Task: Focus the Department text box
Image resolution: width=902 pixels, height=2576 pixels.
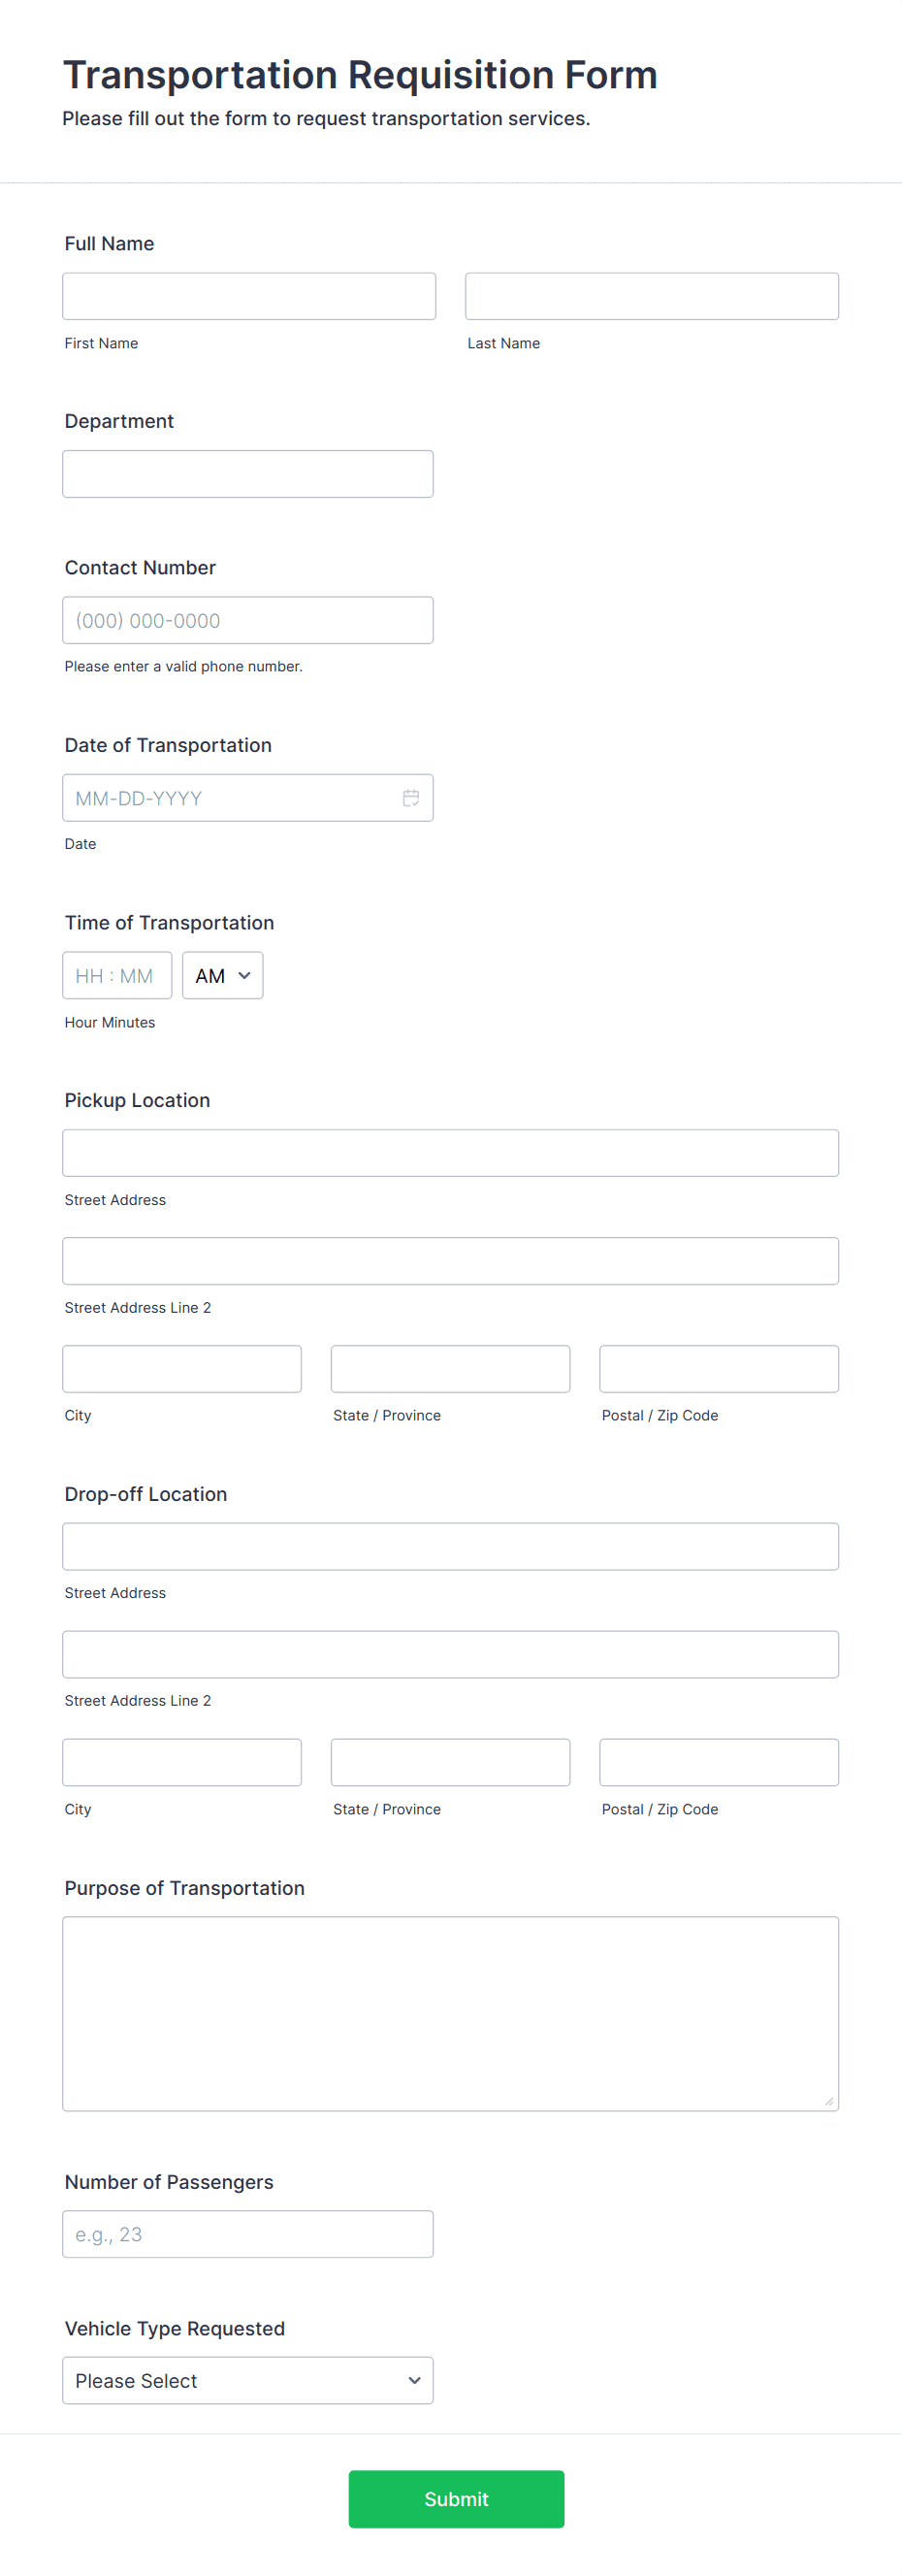Action: pyautogui.click(x=248, y=473)
